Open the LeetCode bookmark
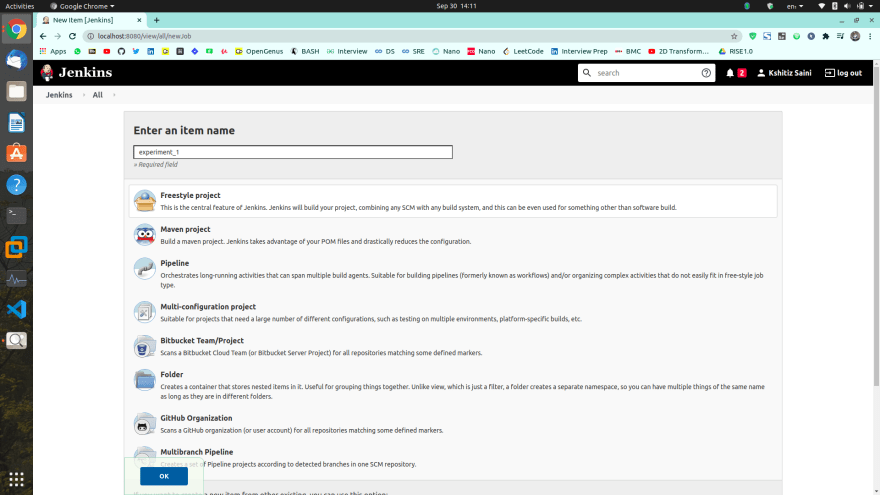The height and width of the screenshot is (495, 880). coord(523,51)
